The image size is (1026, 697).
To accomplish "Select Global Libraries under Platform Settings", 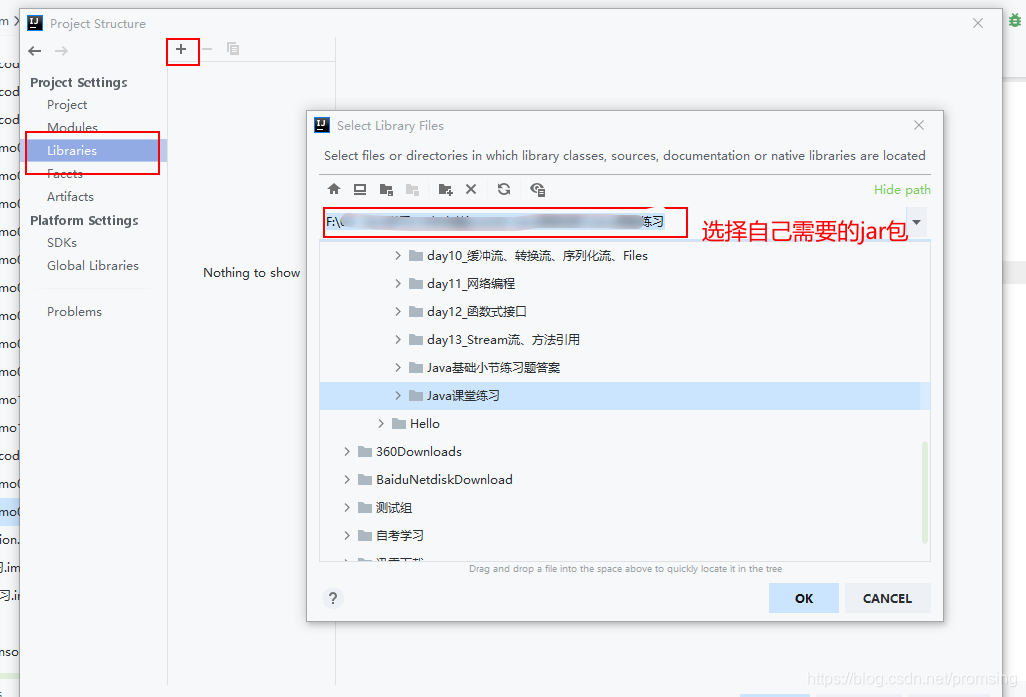I will pos(93,266).
